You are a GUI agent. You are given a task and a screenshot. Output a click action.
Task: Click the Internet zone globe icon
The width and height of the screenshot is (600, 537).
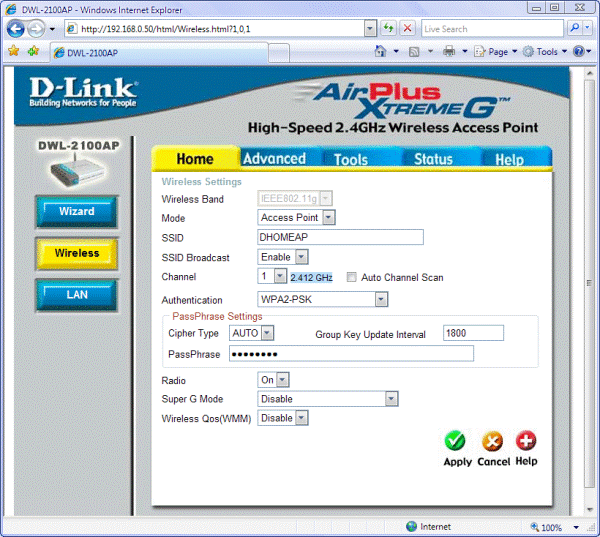pyautogui.click(x=411, y=527)
